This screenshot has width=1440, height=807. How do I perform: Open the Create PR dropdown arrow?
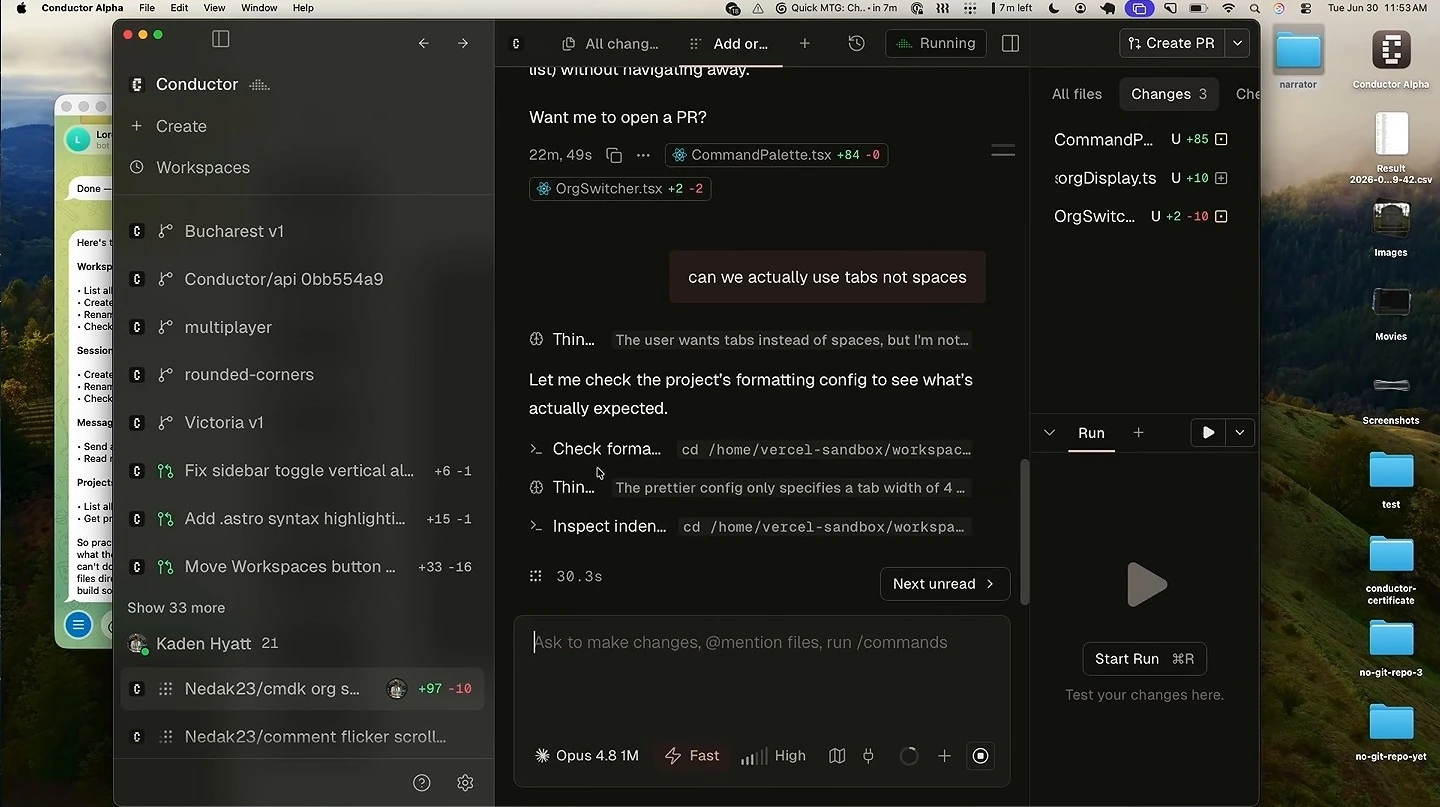click(1238, 43)
